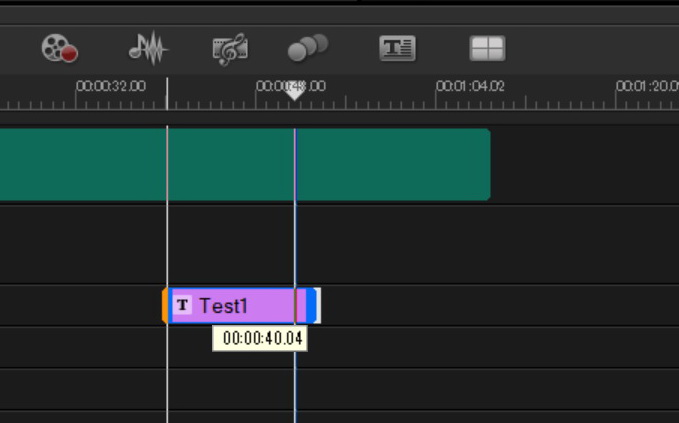This screenshot has width=679, height=423.
Task: Open the Sound Mixer waveform icon
Action: 148,48
